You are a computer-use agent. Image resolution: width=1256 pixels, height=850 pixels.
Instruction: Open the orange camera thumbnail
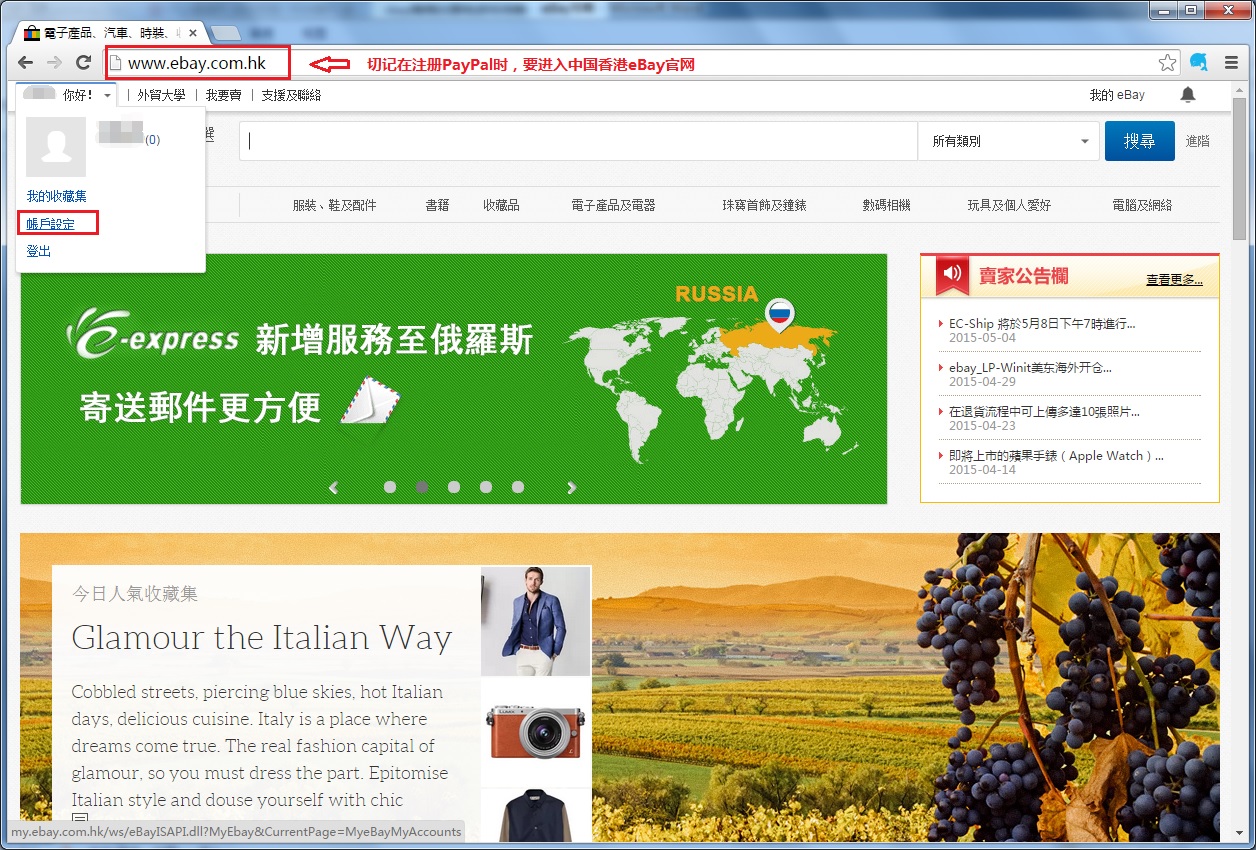pos(536,732)
